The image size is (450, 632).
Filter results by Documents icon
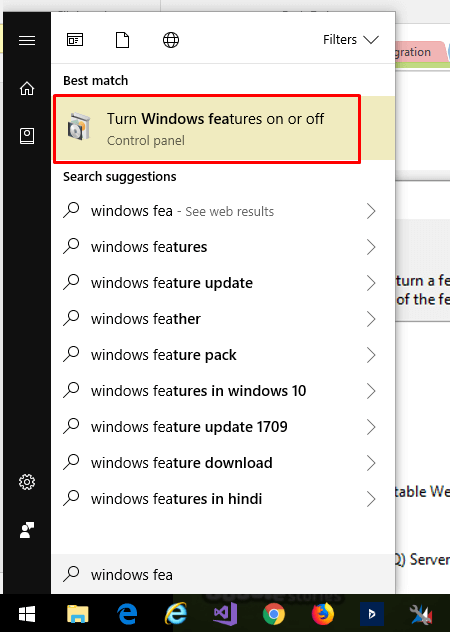123,40
